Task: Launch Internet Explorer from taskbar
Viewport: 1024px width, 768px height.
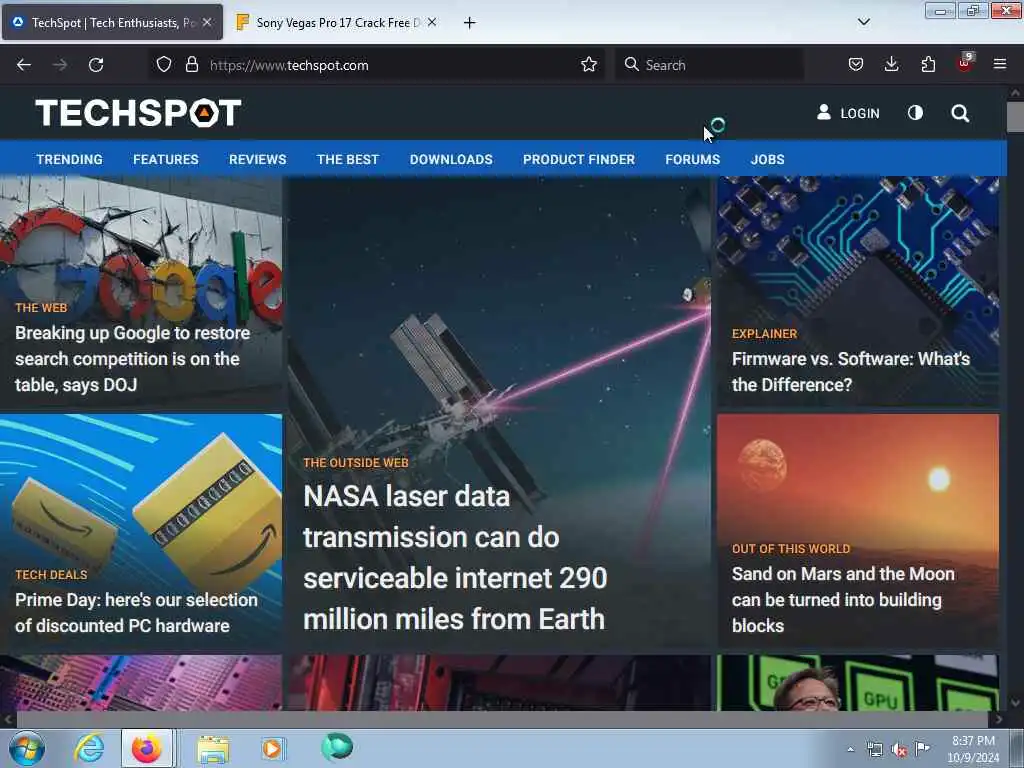Action: pyautogui.click(x=89, y=748)
